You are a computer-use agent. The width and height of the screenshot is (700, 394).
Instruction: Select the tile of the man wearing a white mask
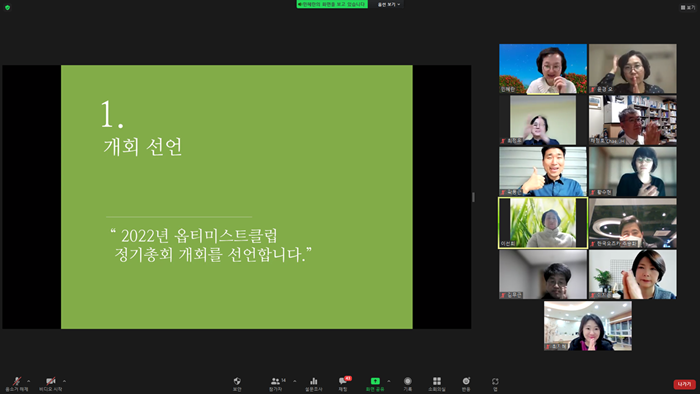(633, 223)
